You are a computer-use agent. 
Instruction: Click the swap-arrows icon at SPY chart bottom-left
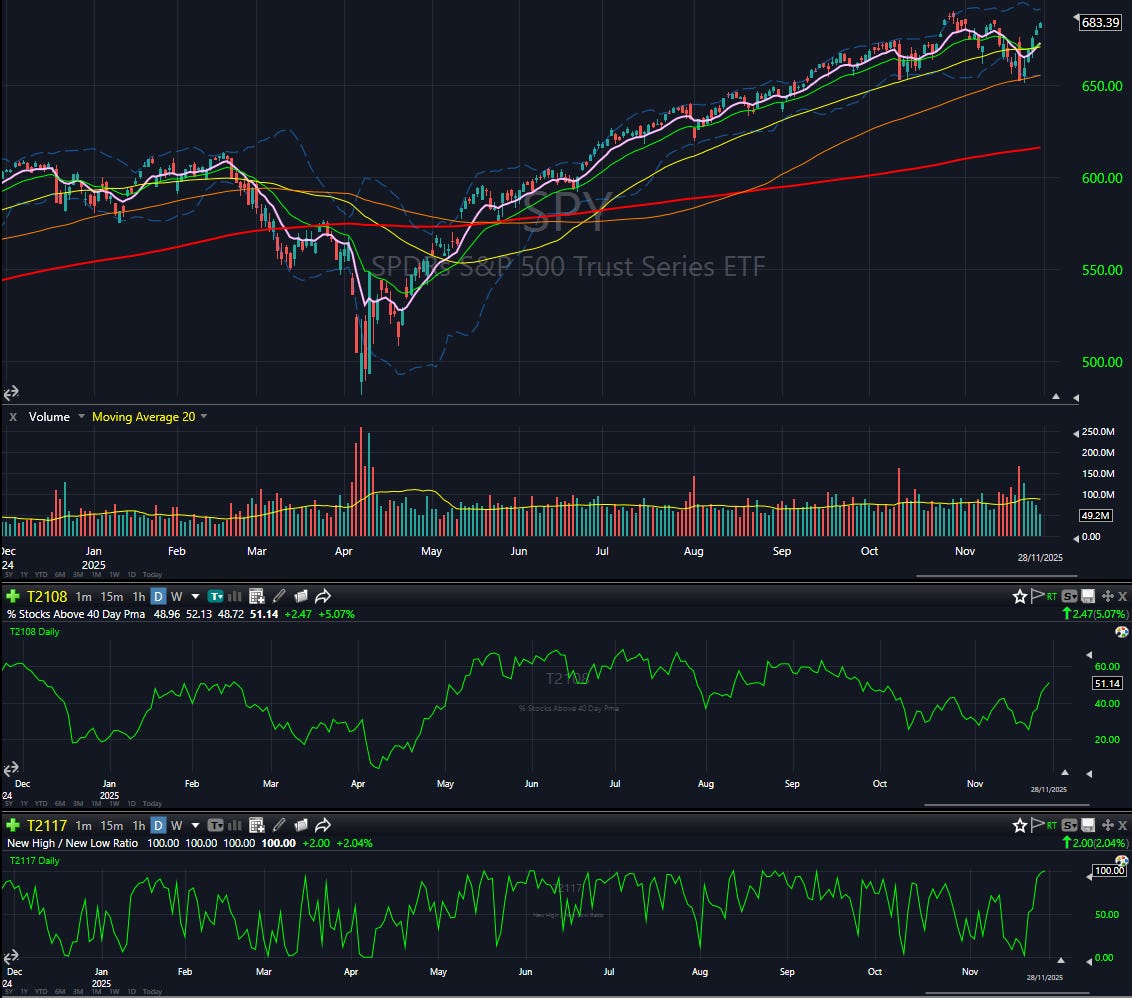[x=11, y=393]
